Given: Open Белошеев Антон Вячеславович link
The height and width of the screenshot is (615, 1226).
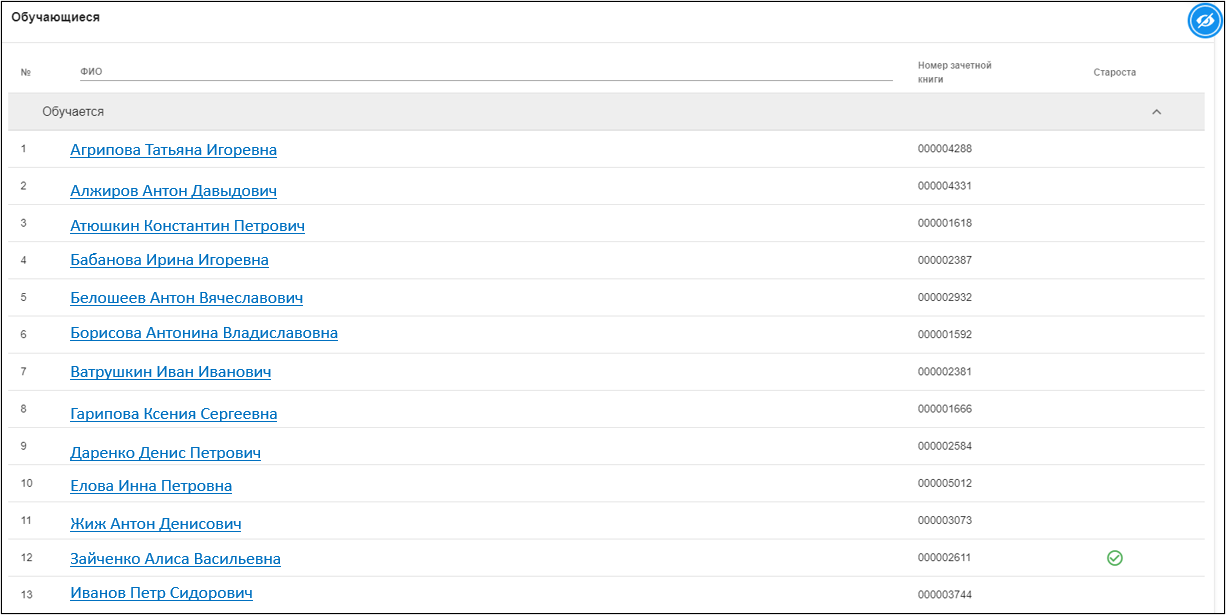Looking at the screenshot, I should pyautogui.click(x=186, y=298).
